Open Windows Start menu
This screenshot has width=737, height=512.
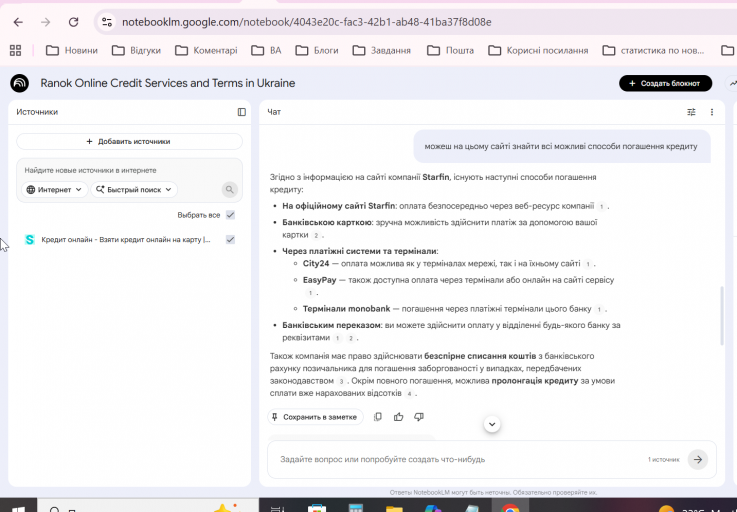pos(18,508)
